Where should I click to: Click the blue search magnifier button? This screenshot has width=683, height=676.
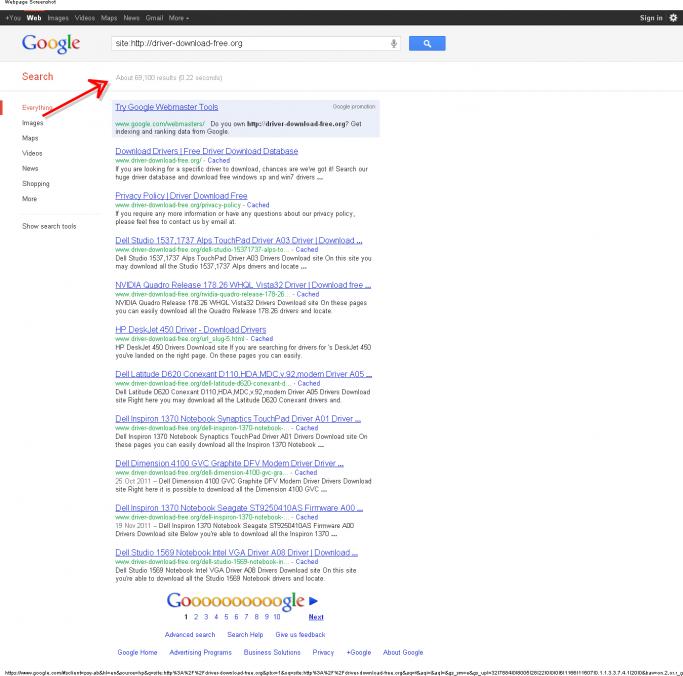point(427,44)
